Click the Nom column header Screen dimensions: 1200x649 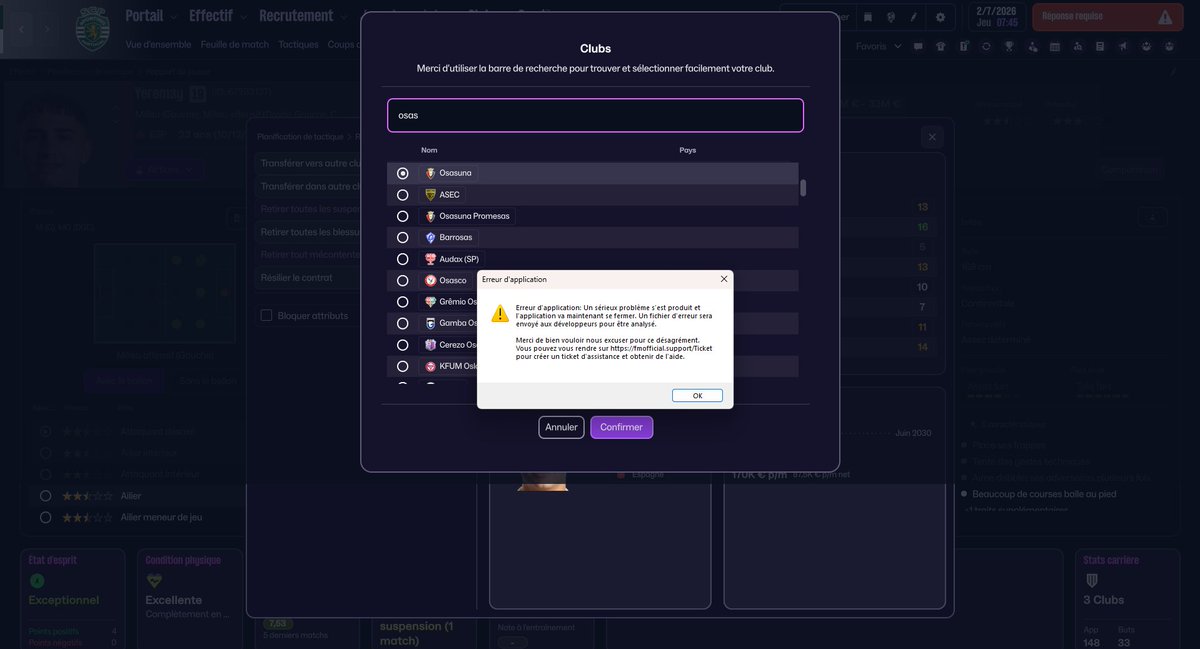(x=429, y=150)
